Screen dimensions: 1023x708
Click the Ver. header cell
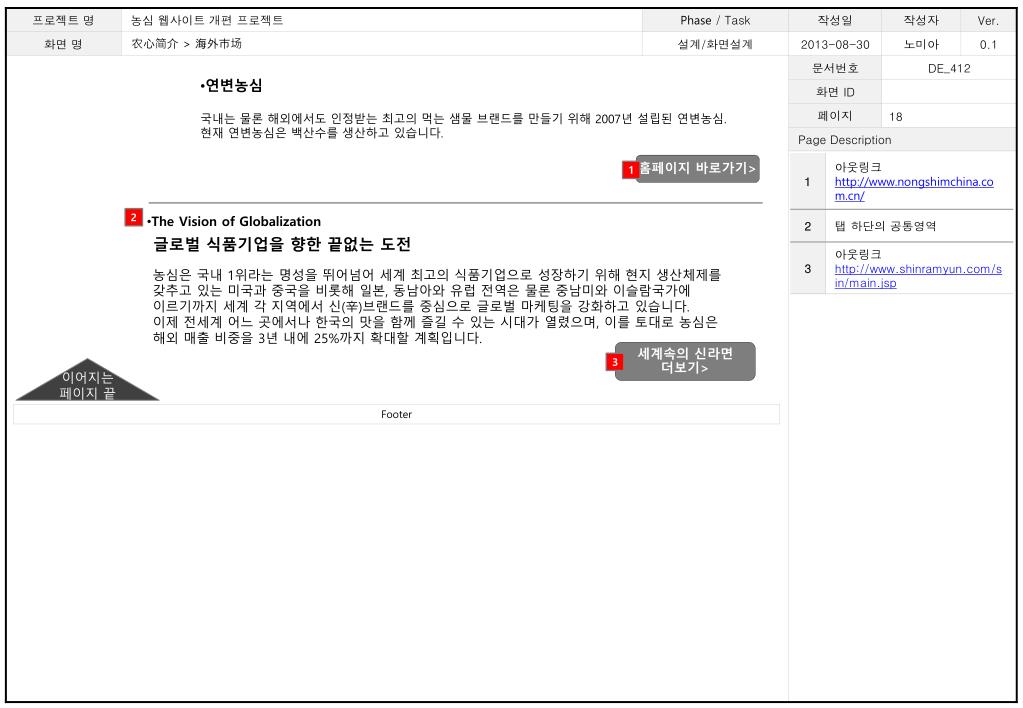[x=988, y=20]
